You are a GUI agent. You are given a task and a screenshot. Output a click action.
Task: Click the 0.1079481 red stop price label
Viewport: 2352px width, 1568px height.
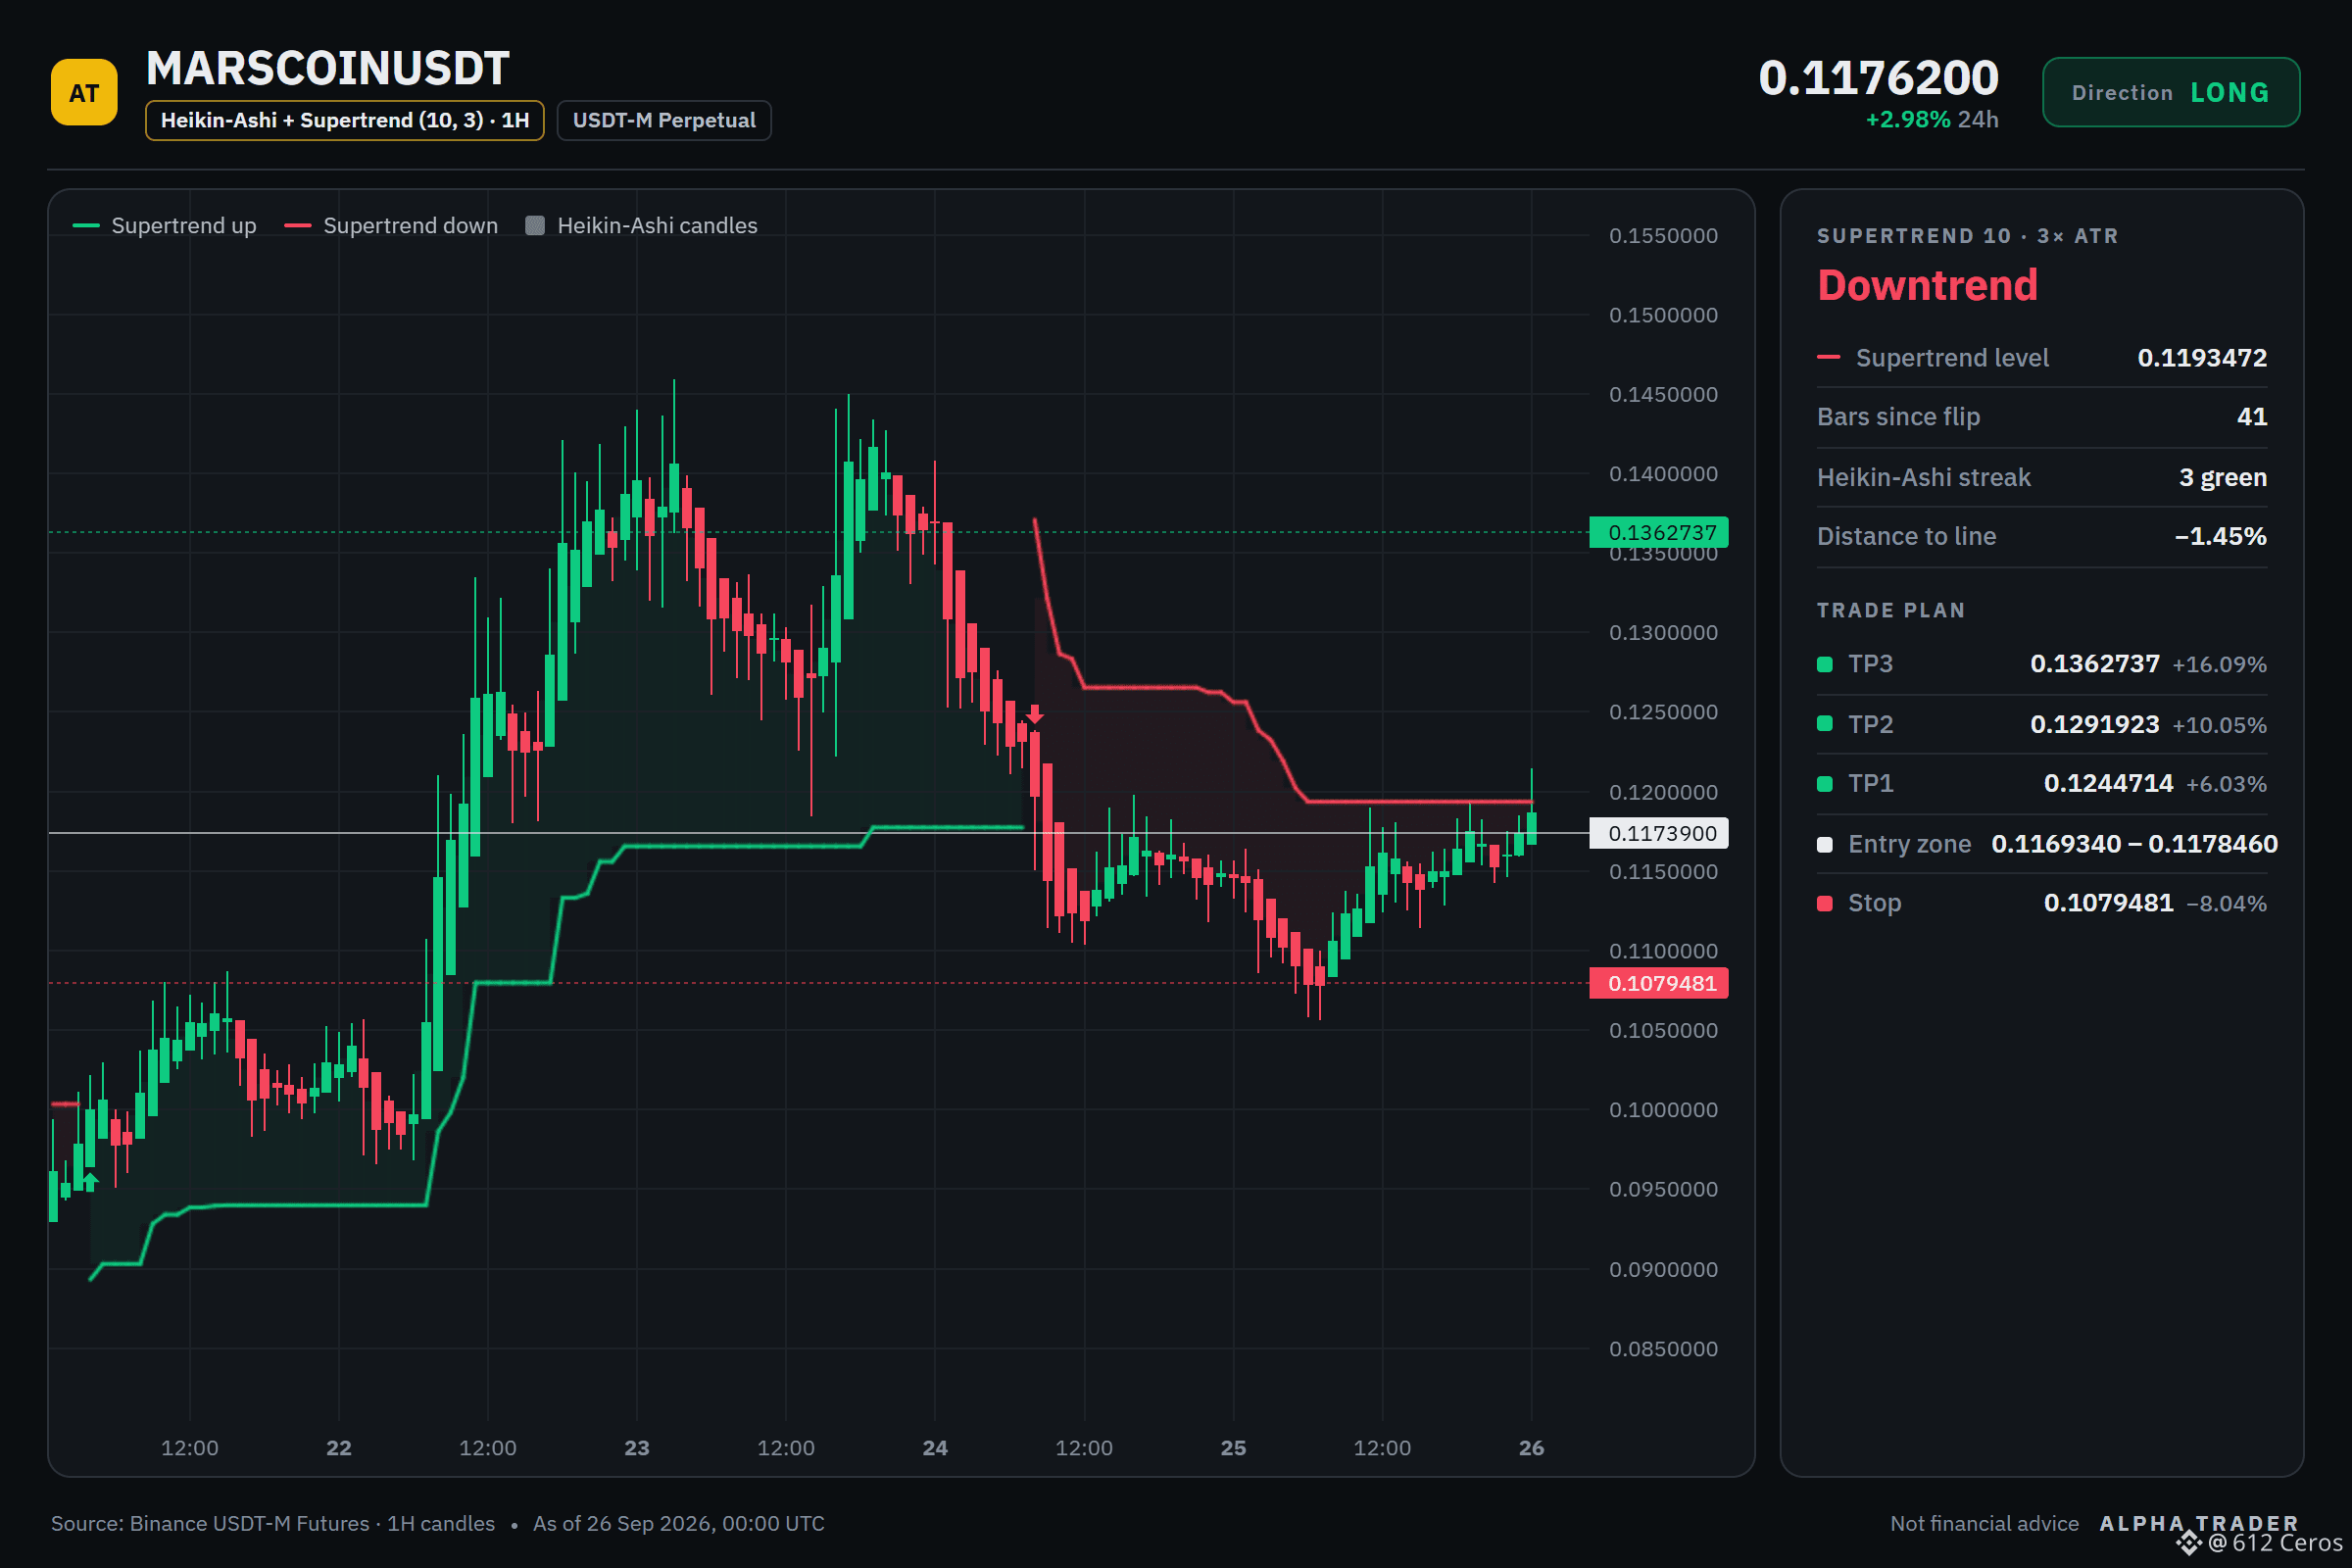1659,983
